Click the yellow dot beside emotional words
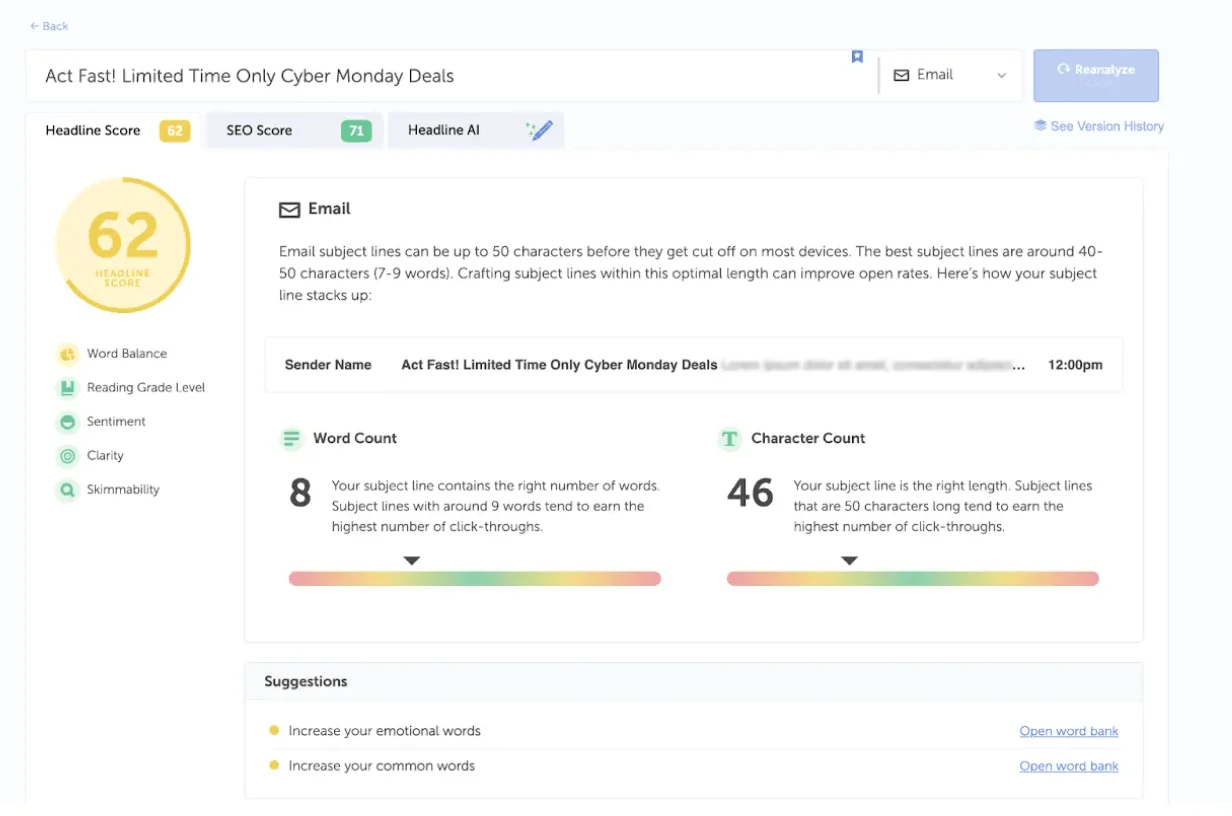This screenshot has height=816, width=1232. (x=274, y=730)
